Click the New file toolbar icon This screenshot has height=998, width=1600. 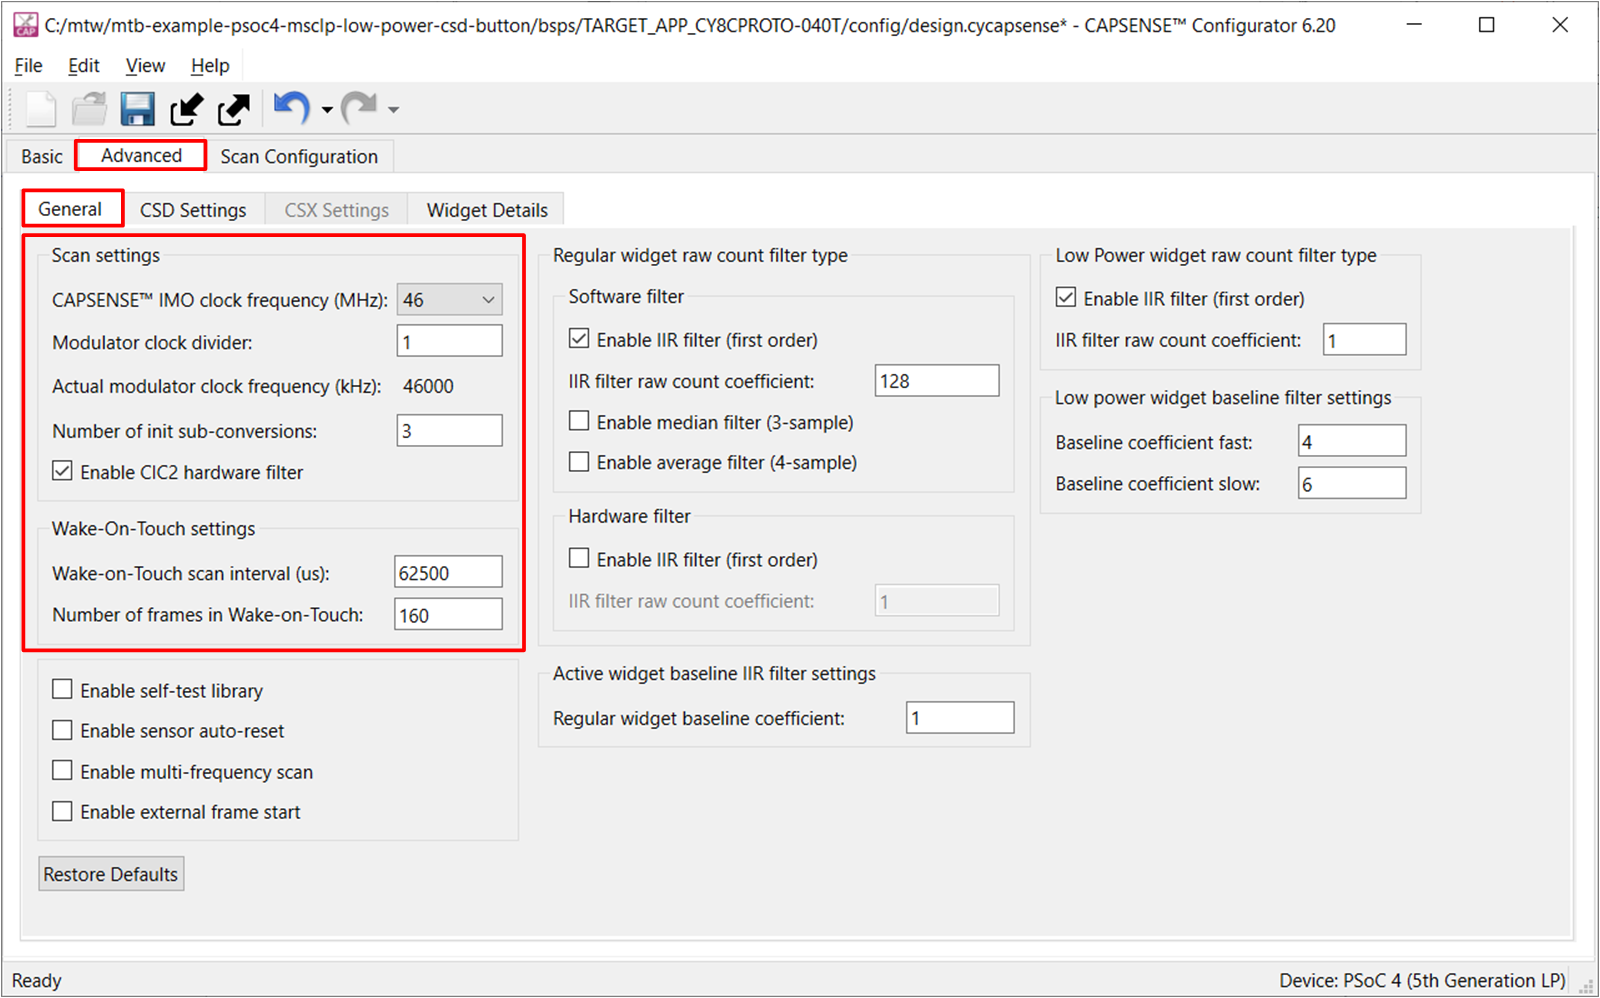click(x=41, y=108)
